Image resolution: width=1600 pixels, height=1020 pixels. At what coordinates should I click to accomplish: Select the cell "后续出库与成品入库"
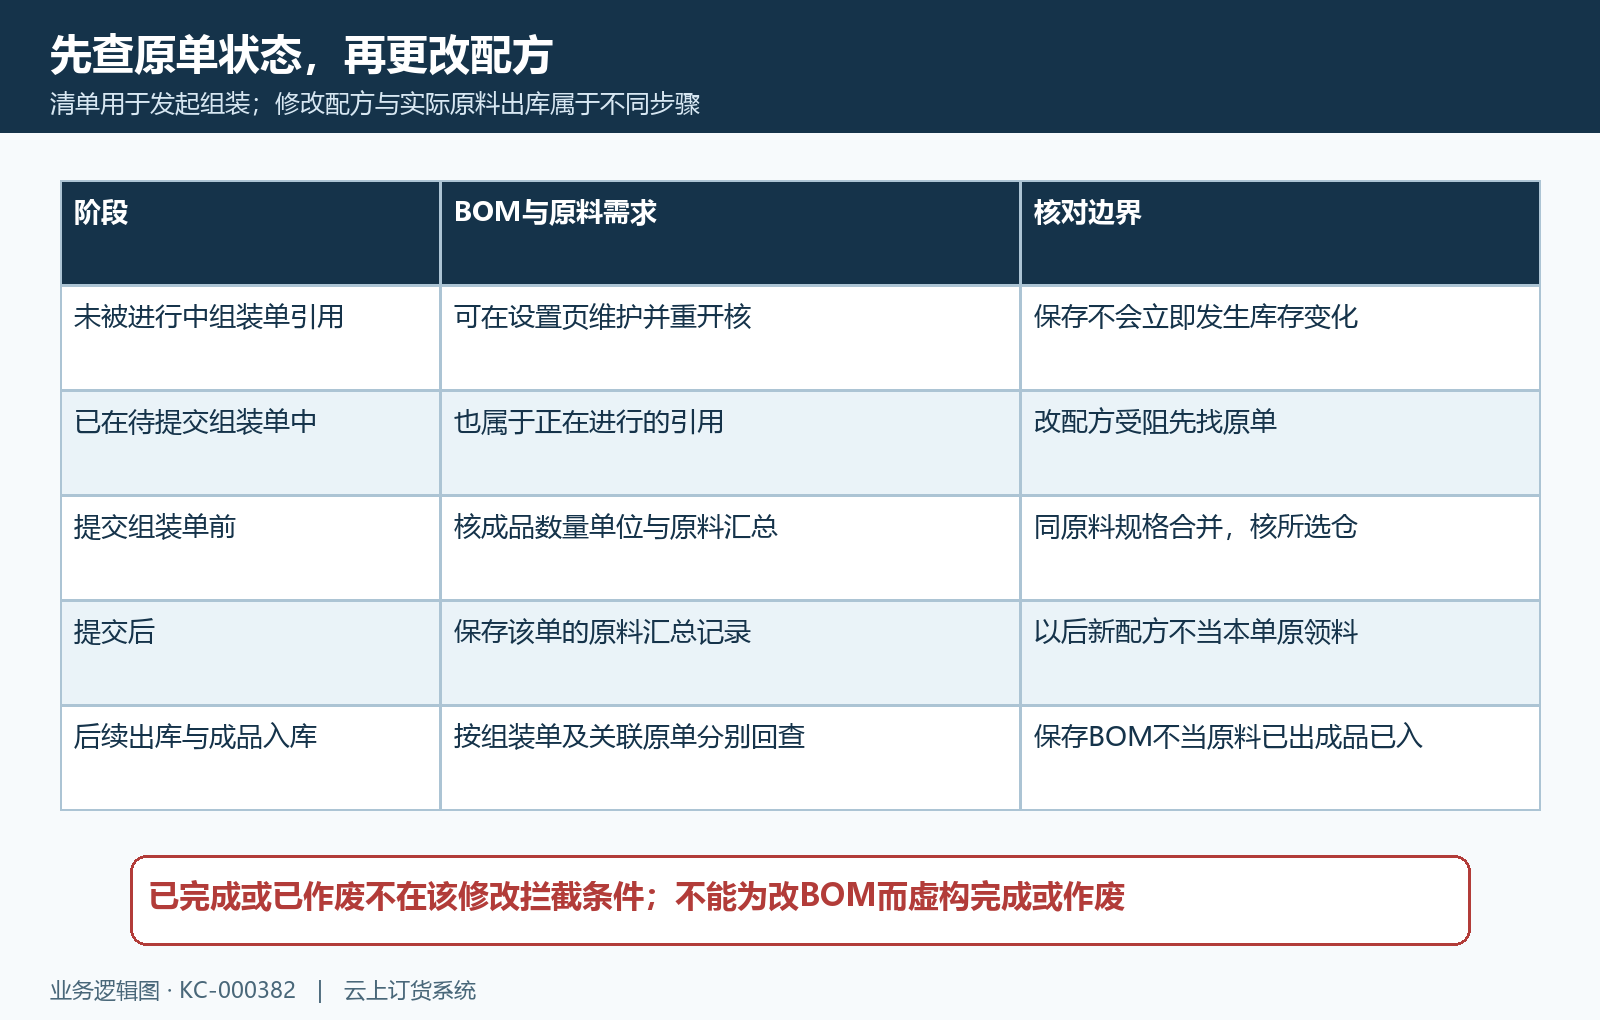click(x=251, y=758)
